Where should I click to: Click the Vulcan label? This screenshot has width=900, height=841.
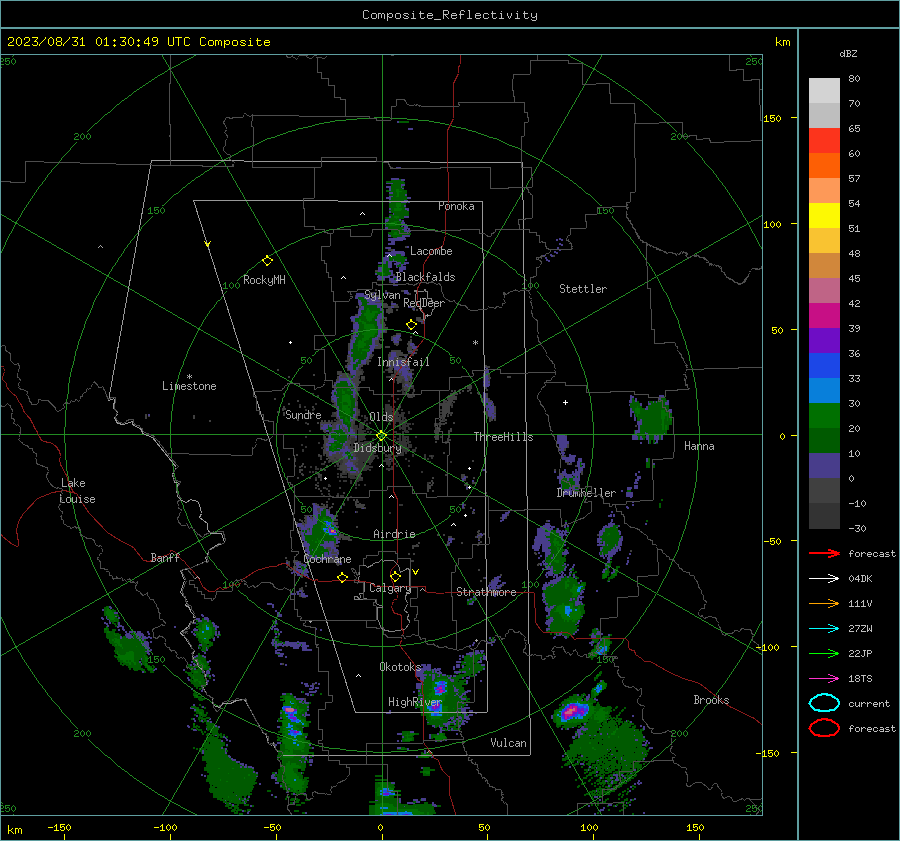[x=509, y=743]
